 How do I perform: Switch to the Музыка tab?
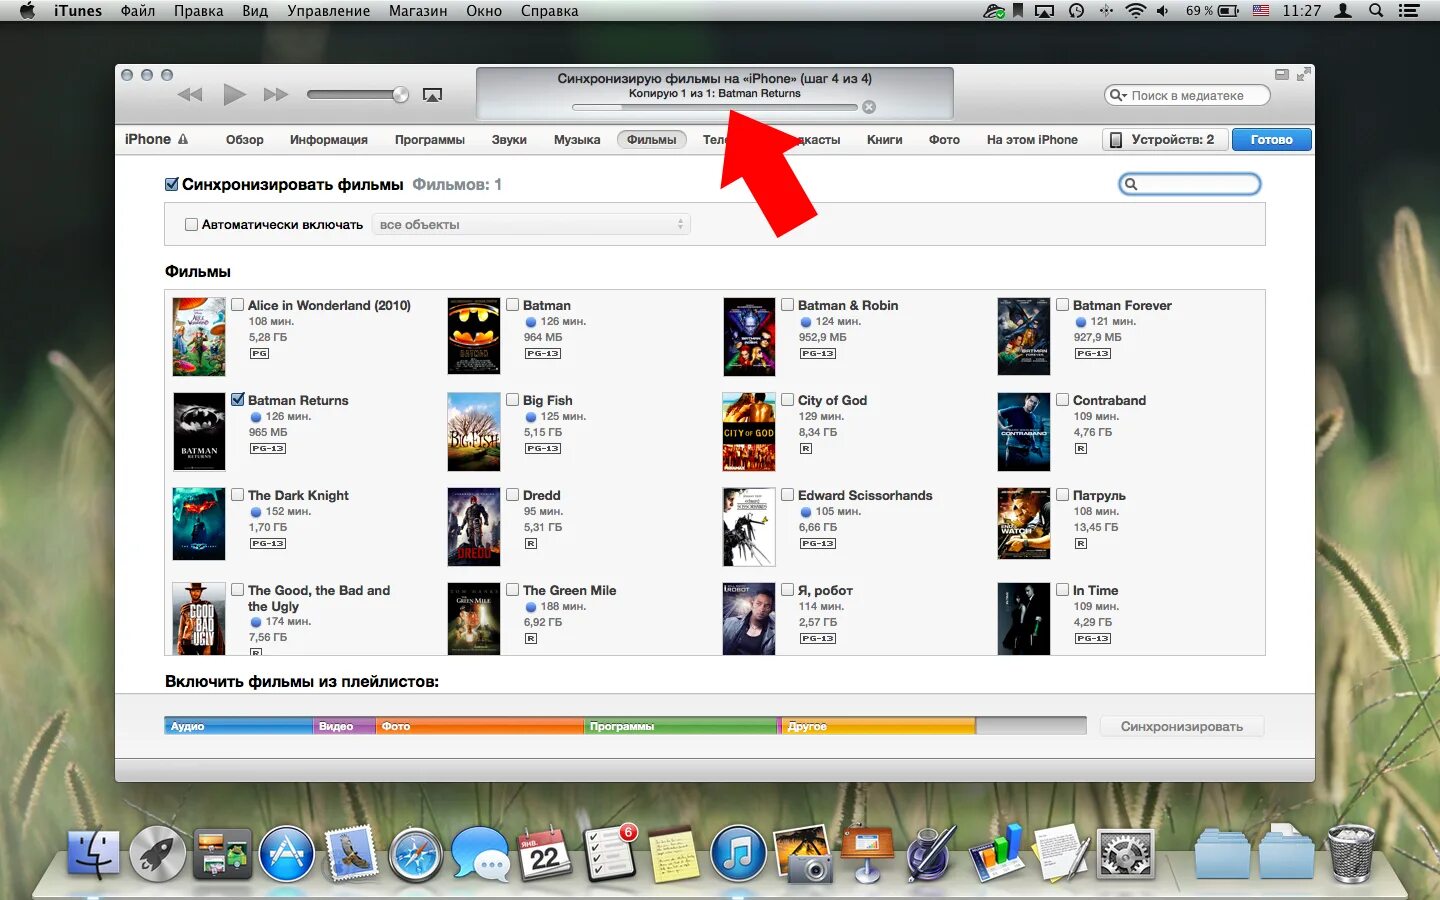pos(577,140)
